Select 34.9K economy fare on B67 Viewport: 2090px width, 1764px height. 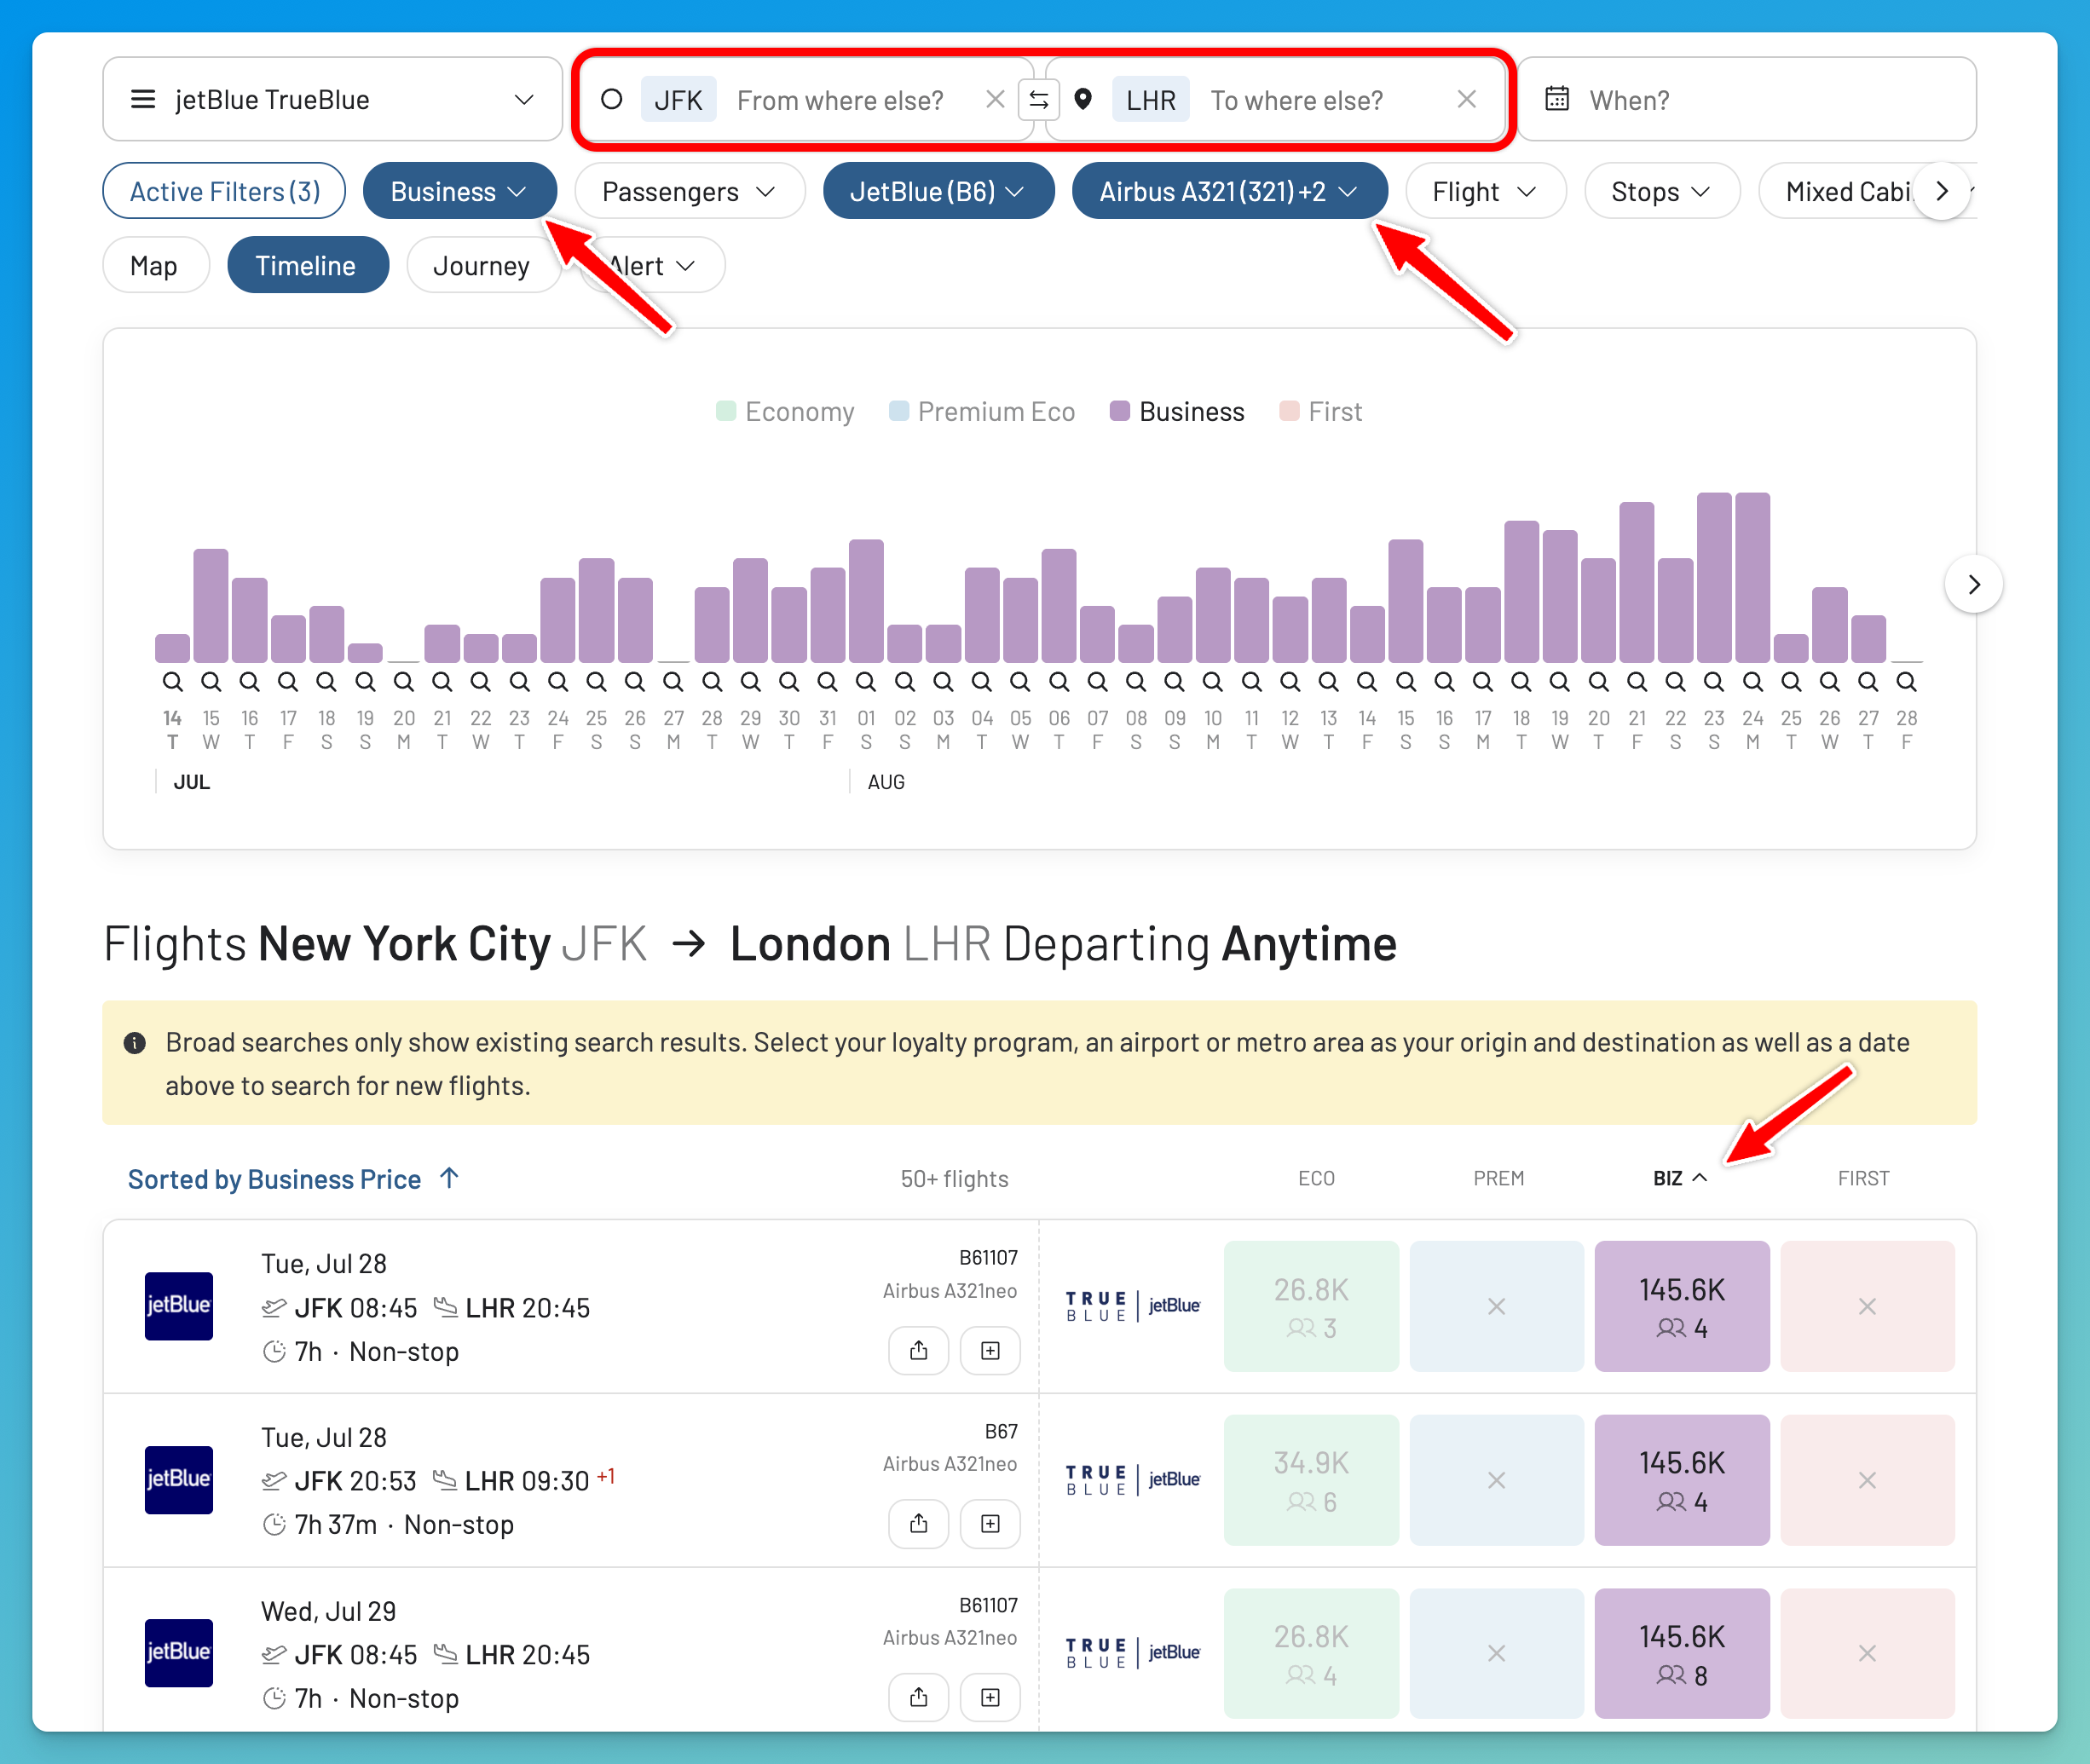[x=1311, y=1480]
